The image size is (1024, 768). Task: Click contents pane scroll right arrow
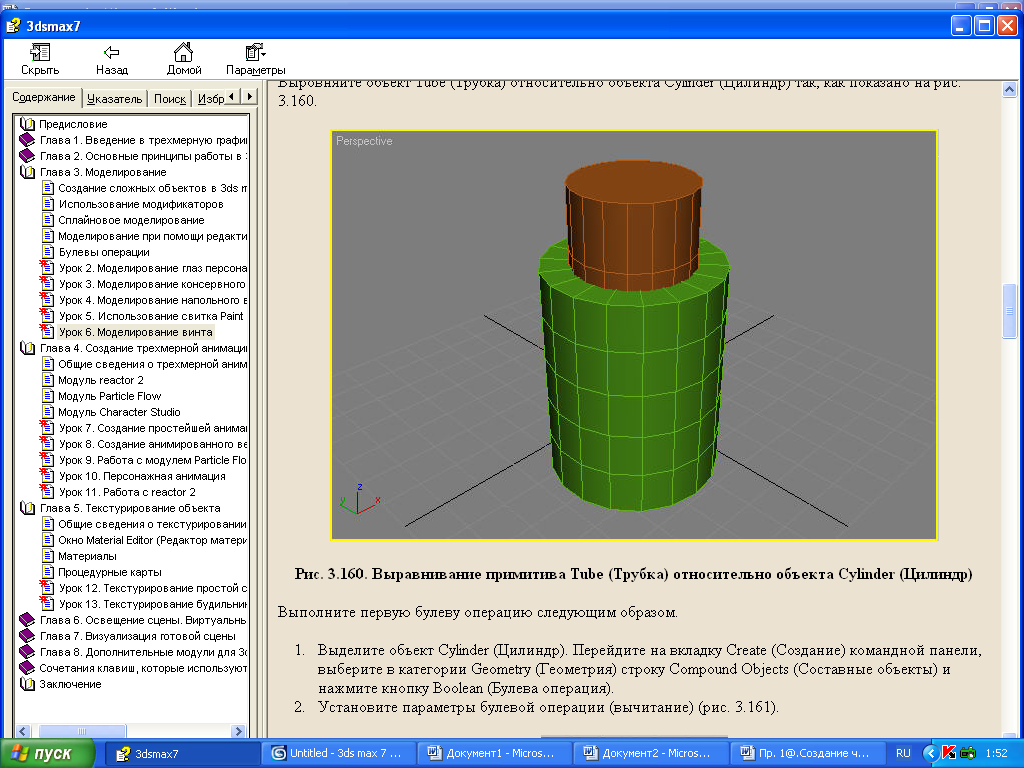(238, 731)
